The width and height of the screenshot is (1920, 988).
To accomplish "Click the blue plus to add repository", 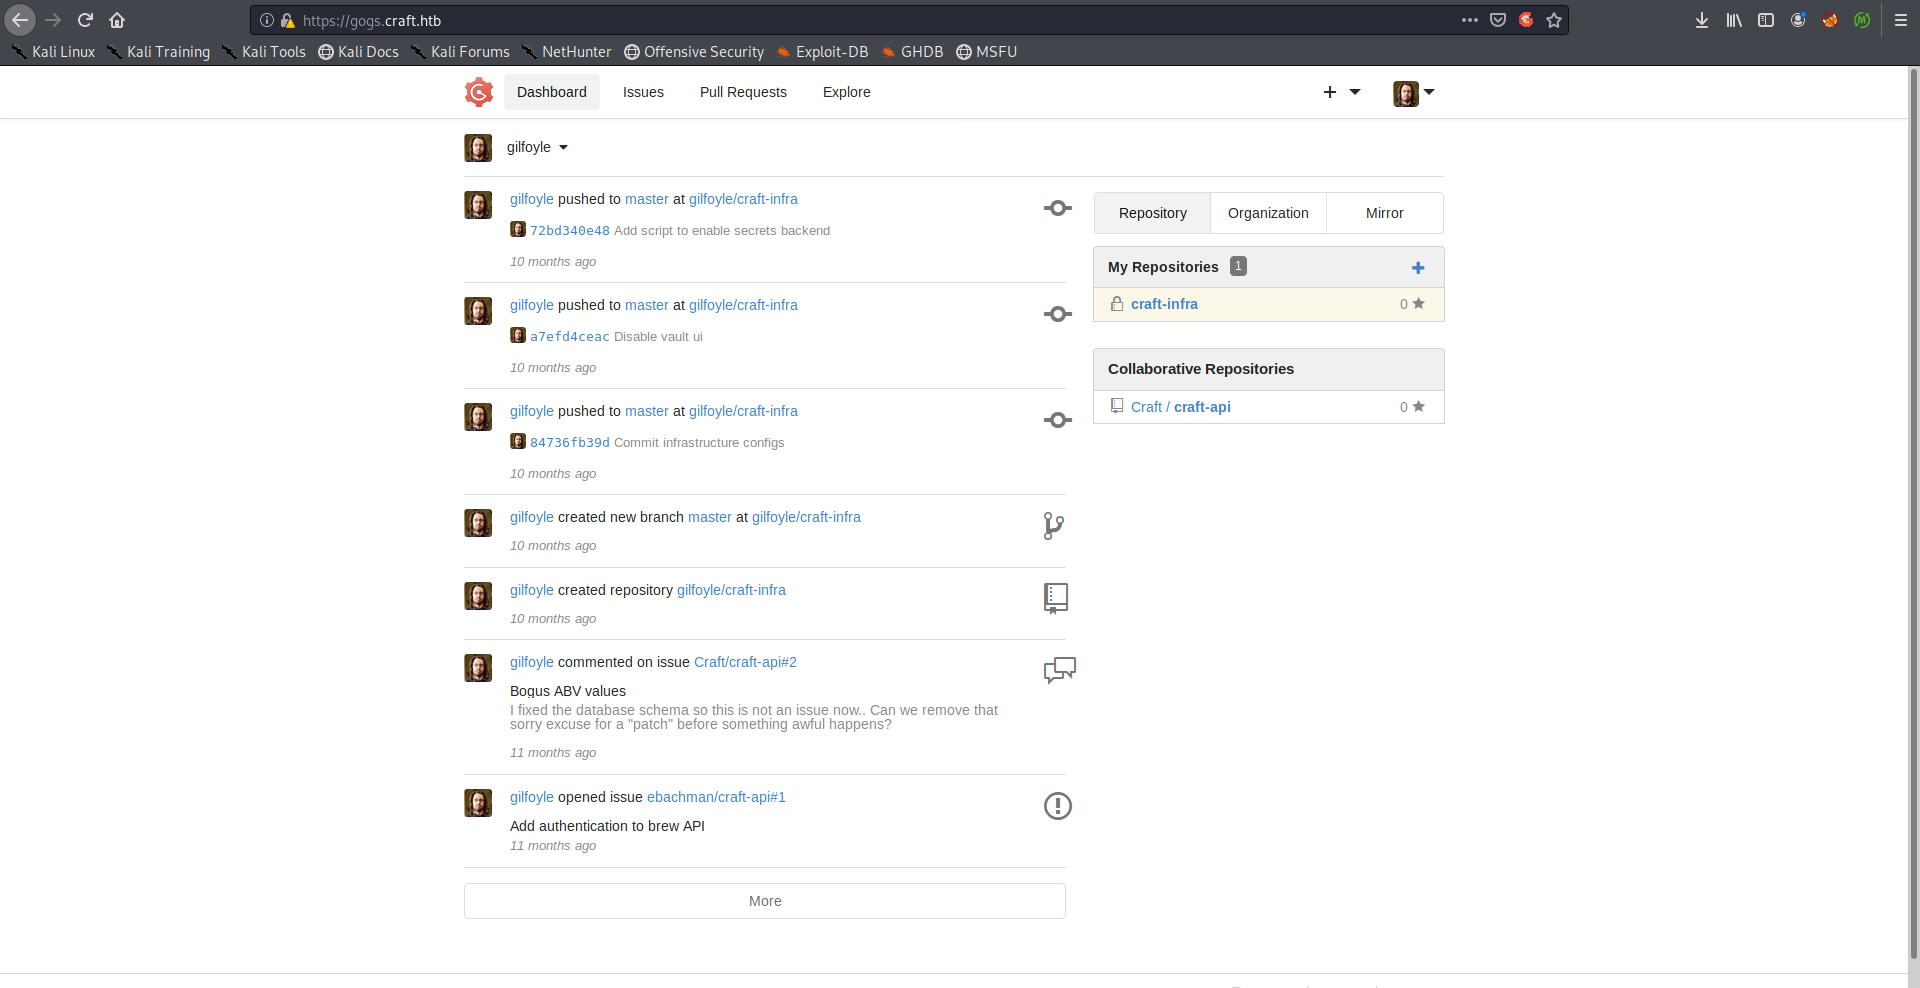I will click(1417, 268).
